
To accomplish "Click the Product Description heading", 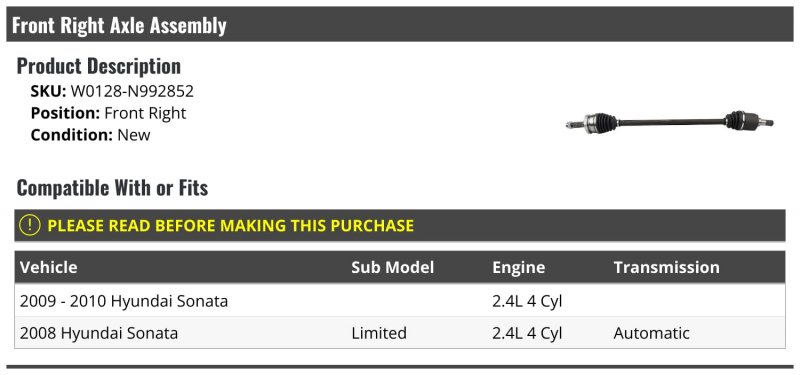I will [x=98, y=66].
